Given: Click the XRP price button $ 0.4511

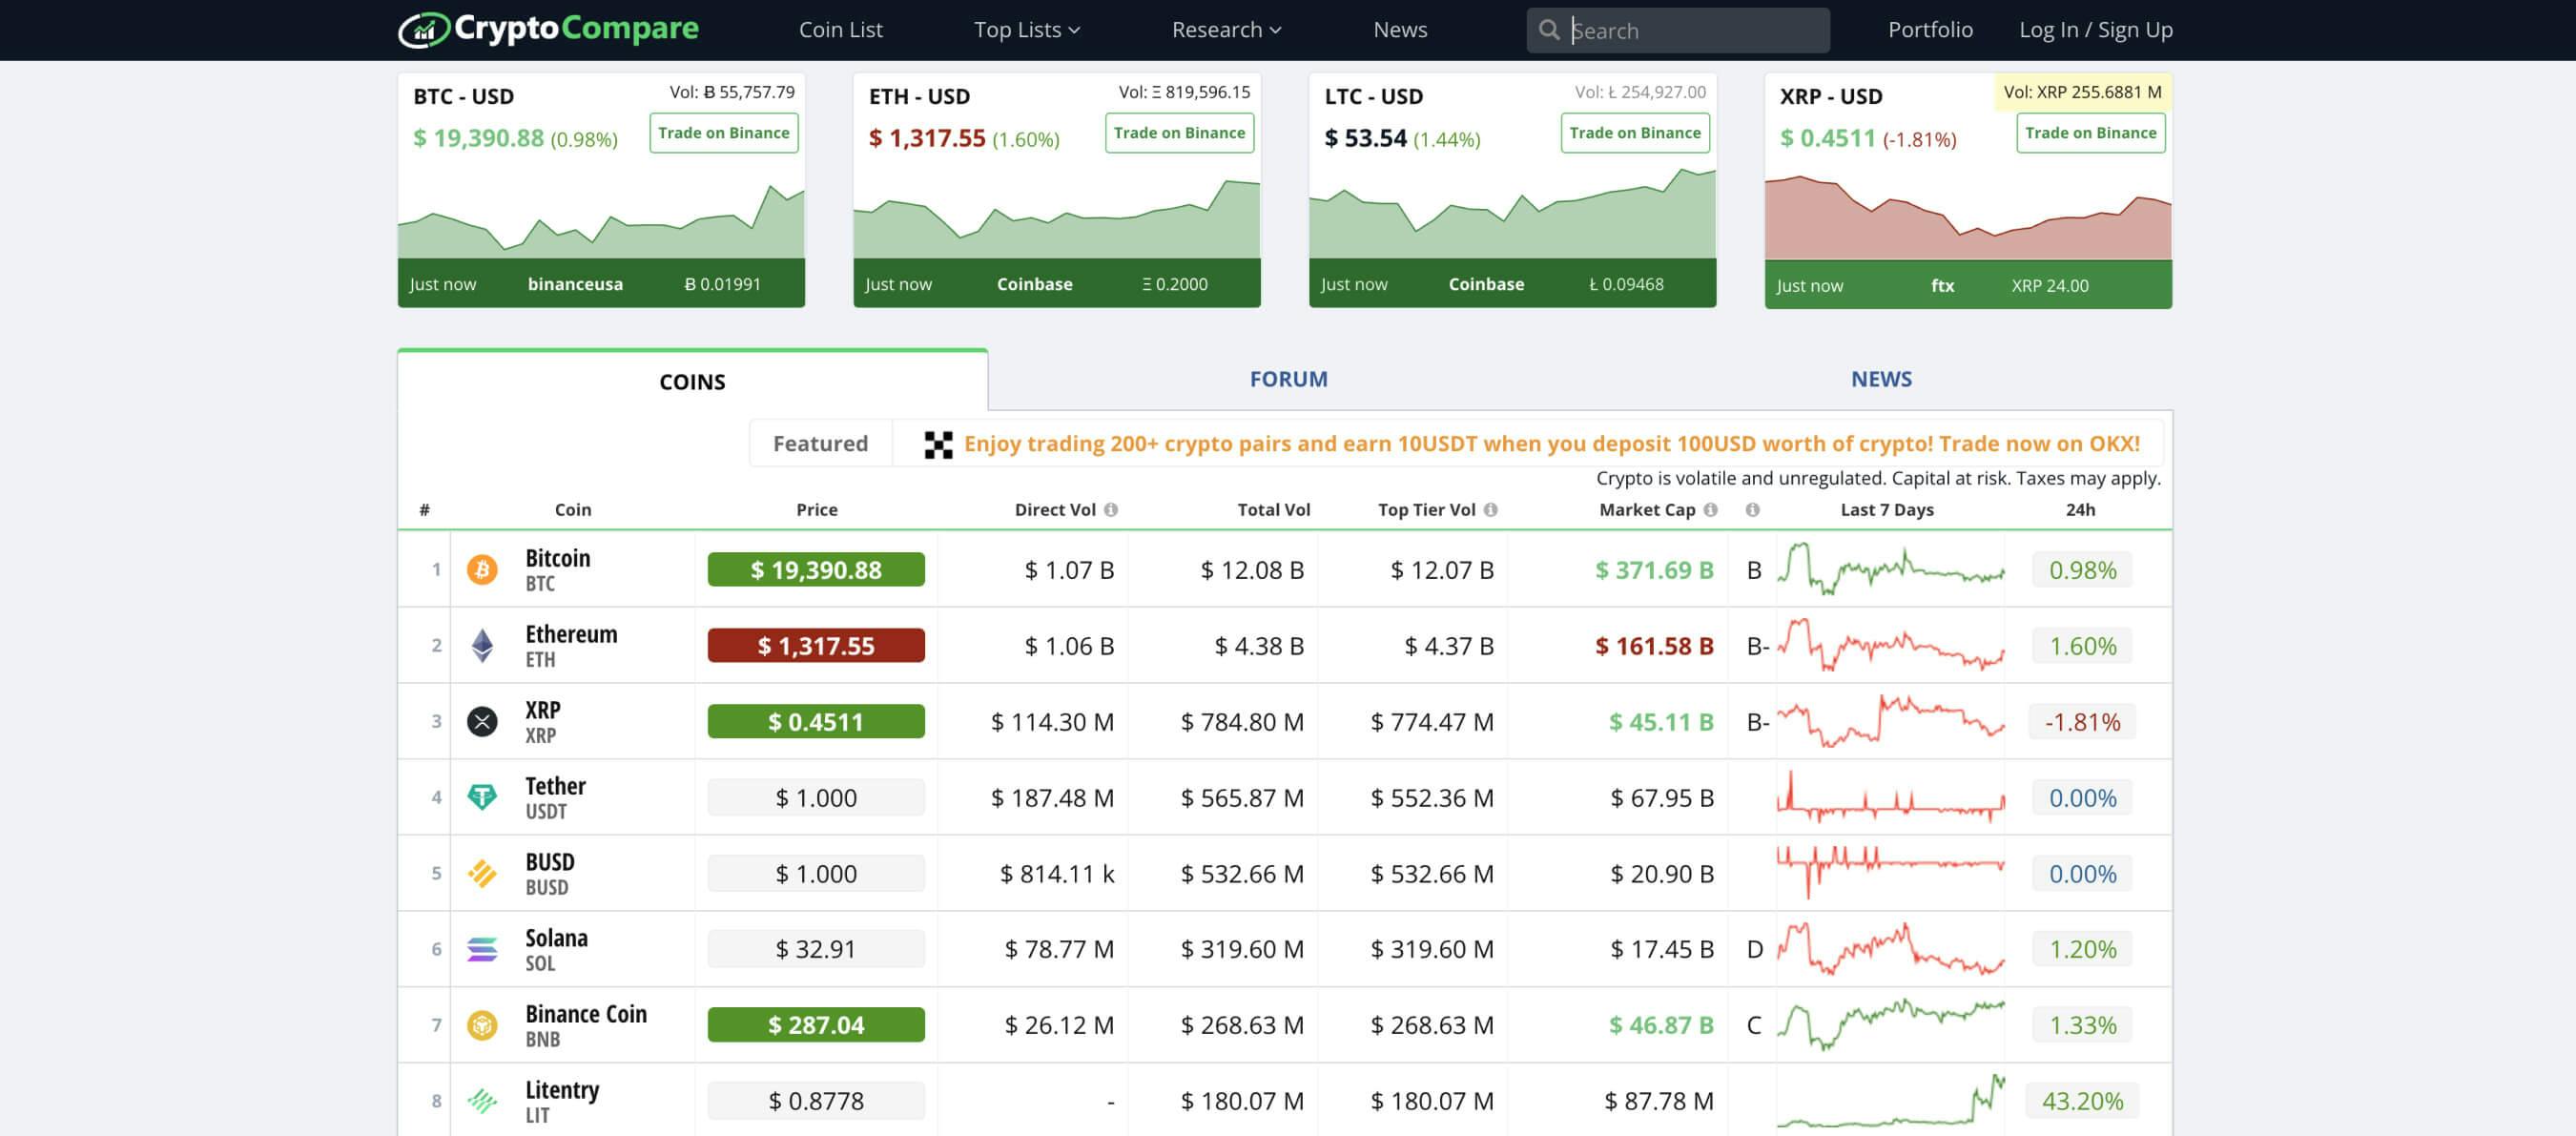Looking at the screenshot, I should [x=816, y=722].
